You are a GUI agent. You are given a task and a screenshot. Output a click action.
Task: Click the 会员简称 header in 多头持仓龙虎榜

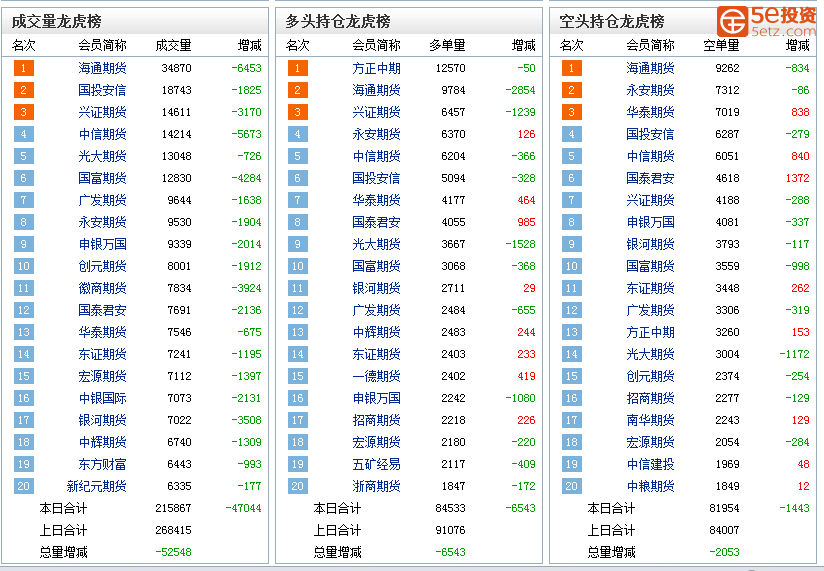tap(376, 46)
